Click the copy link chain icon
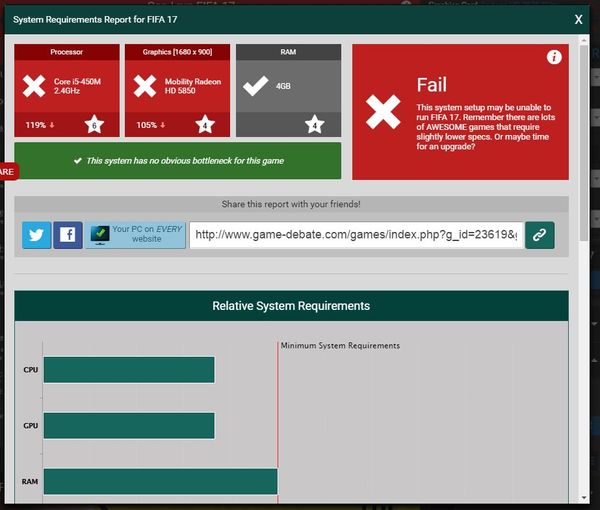600x510 pixels. 540,235
